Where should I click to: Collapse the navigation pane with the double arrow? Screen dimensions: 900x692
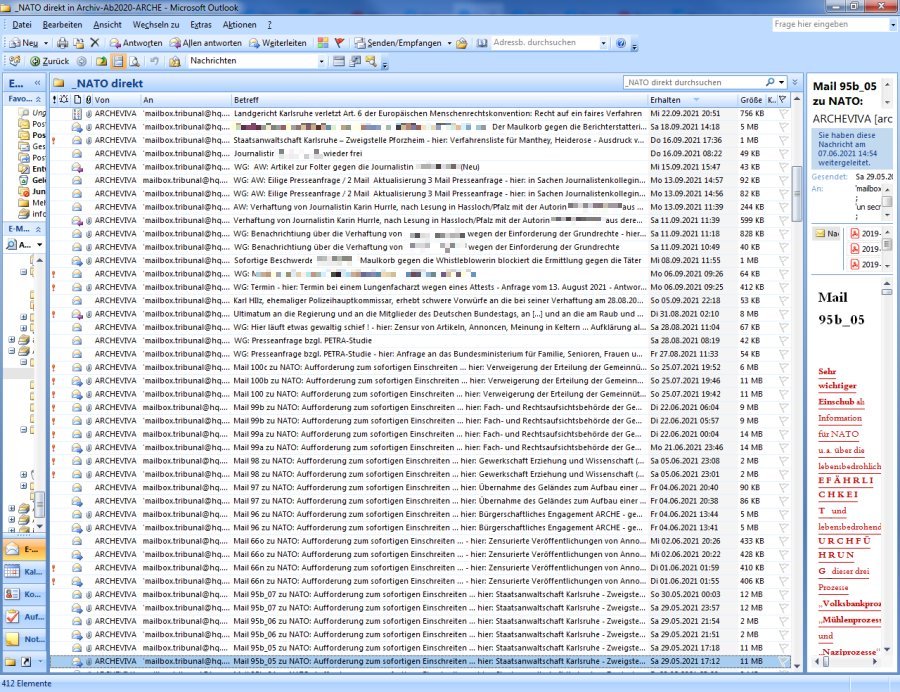(x=37, y=83)
